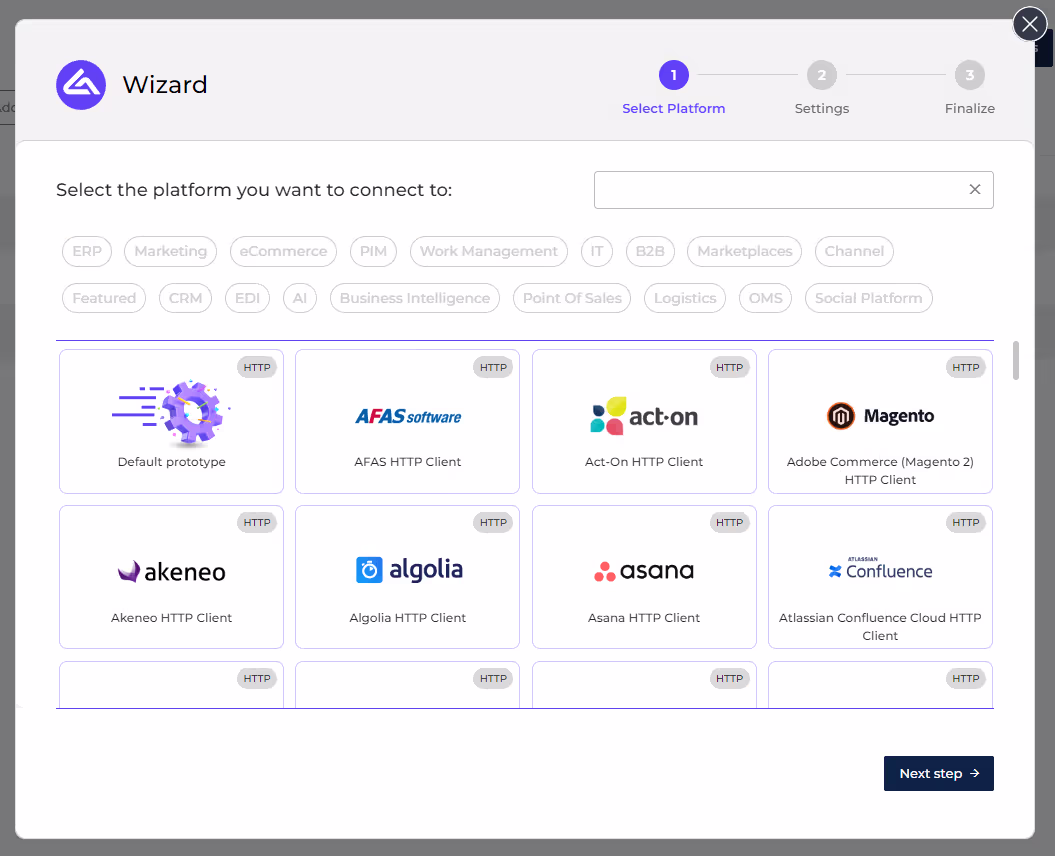Select the Default prototype gear icon
This screenshot has width=1055, height=856.
[171, 413]
